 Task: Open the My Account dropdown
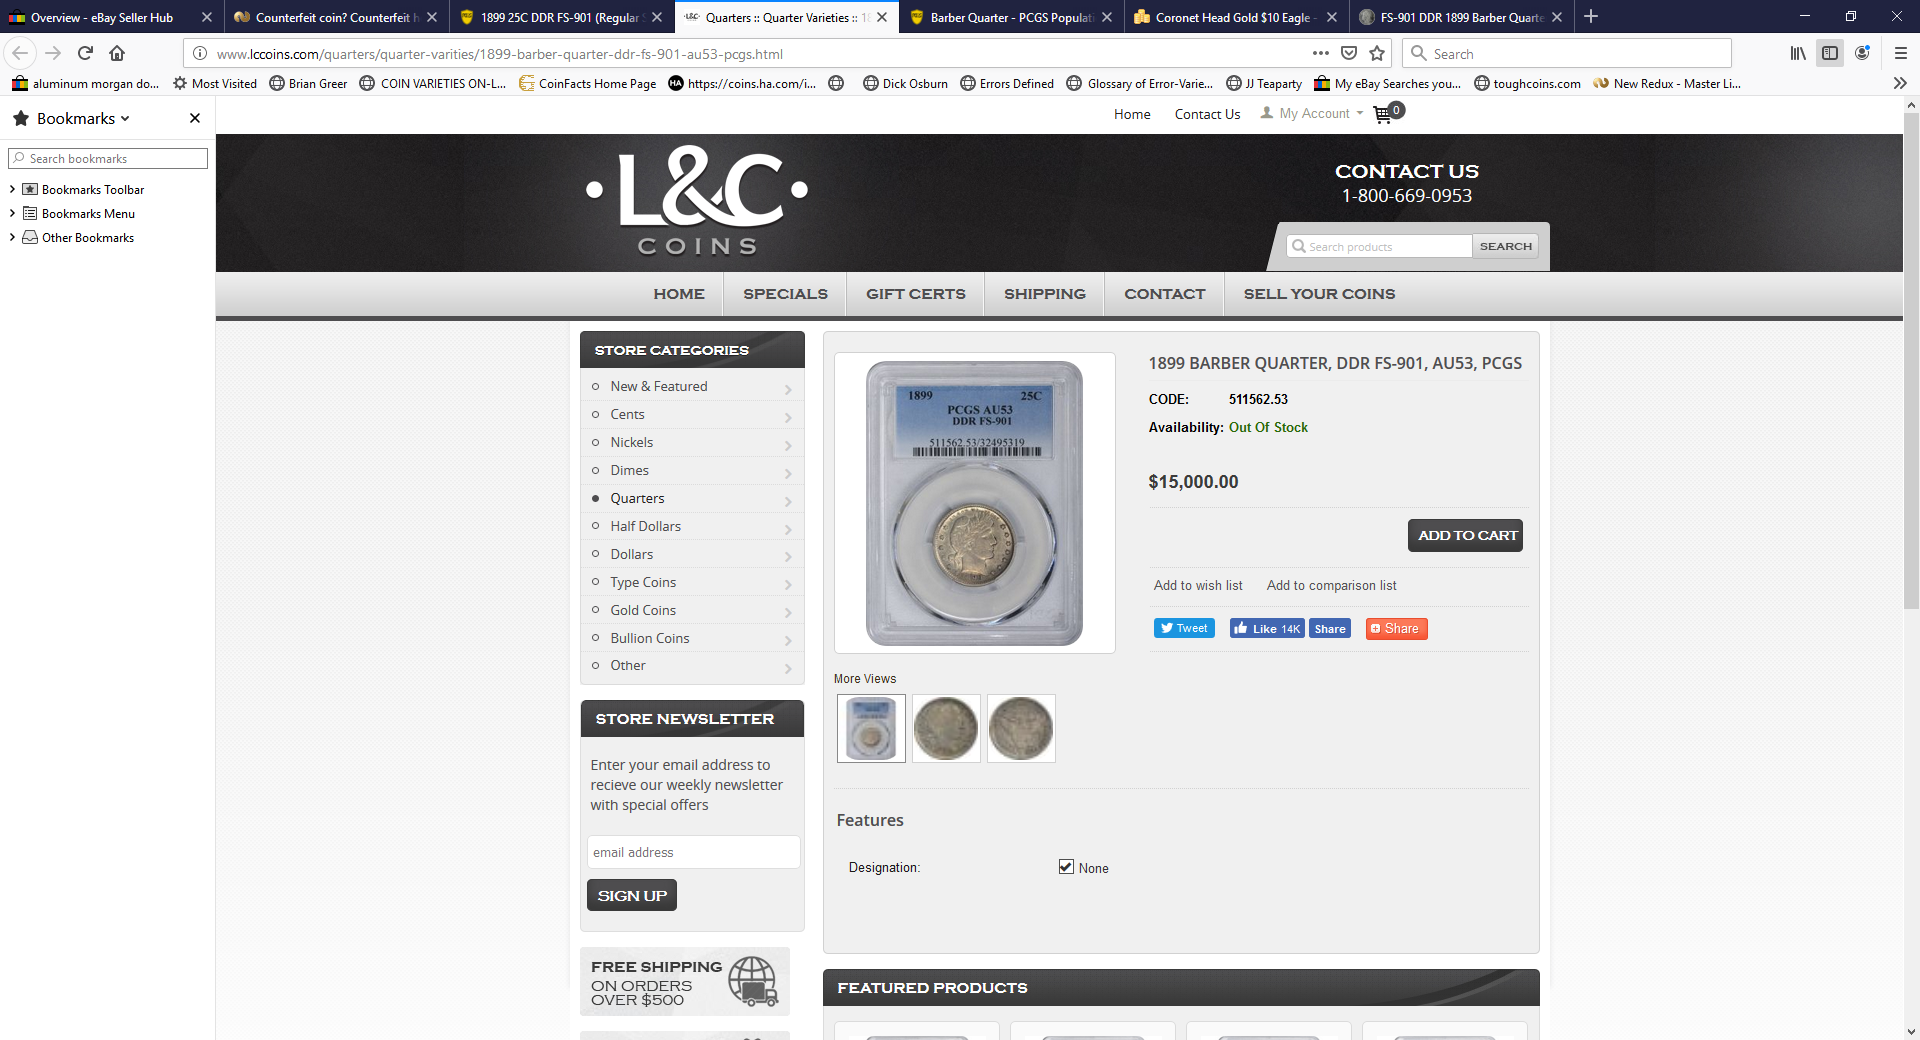pyautogui.click(x=1313, y=114)
